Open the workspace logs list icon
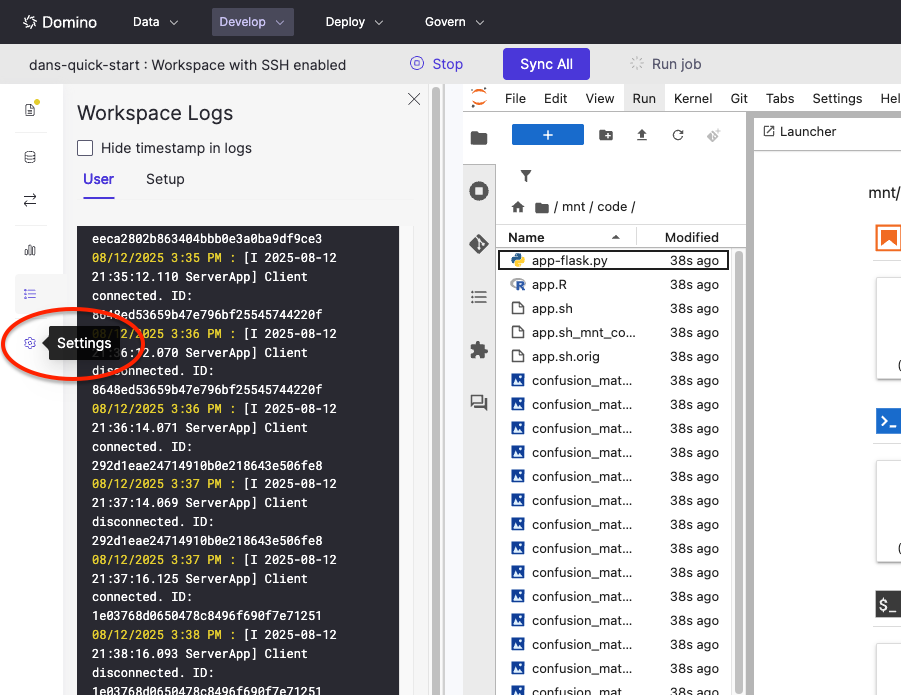 [x=30, y=294]
